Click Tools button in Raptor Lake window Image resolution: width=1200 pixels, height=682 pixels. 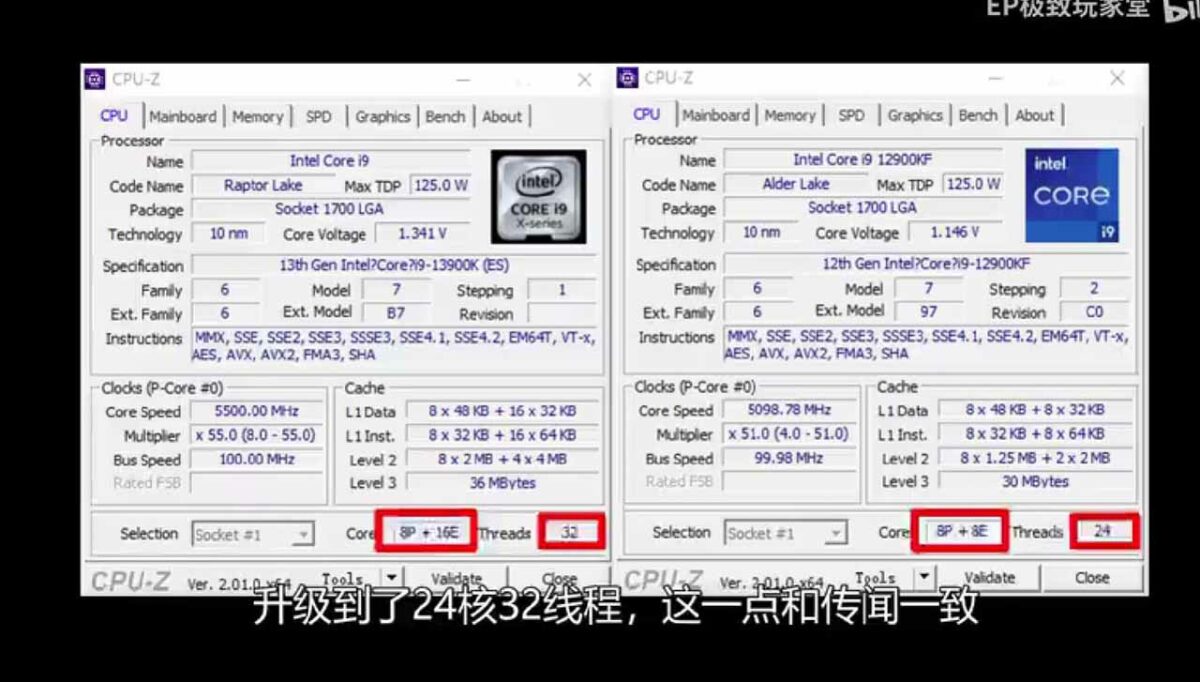pos(343,579)
